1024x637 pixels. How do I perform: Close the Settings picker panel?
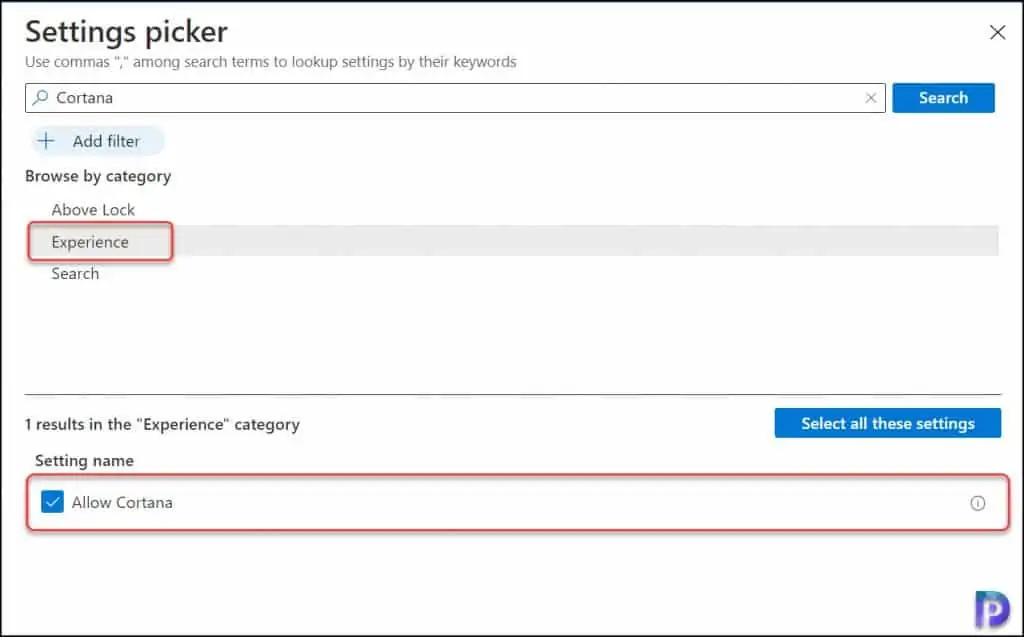coord(997,32)
